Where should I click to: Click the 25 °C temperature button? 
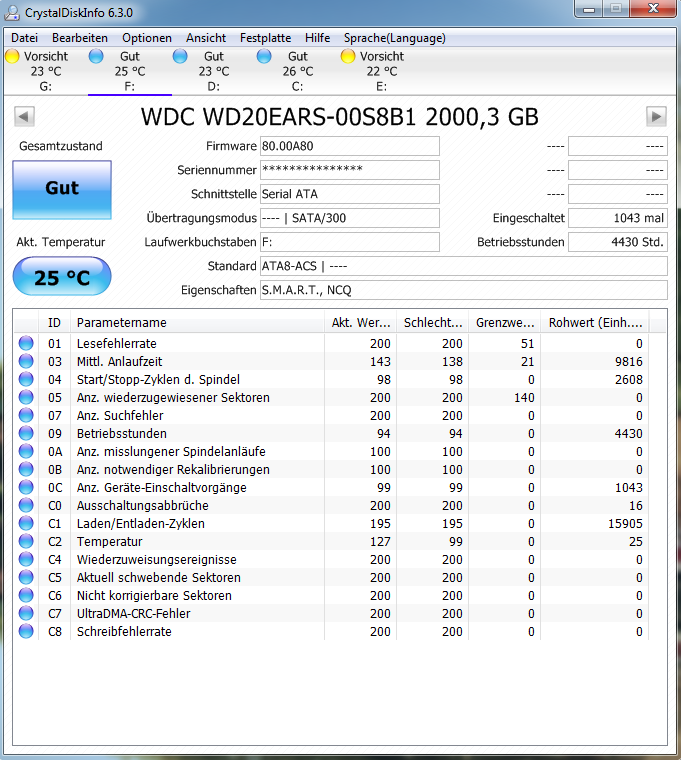pos(62,277)
